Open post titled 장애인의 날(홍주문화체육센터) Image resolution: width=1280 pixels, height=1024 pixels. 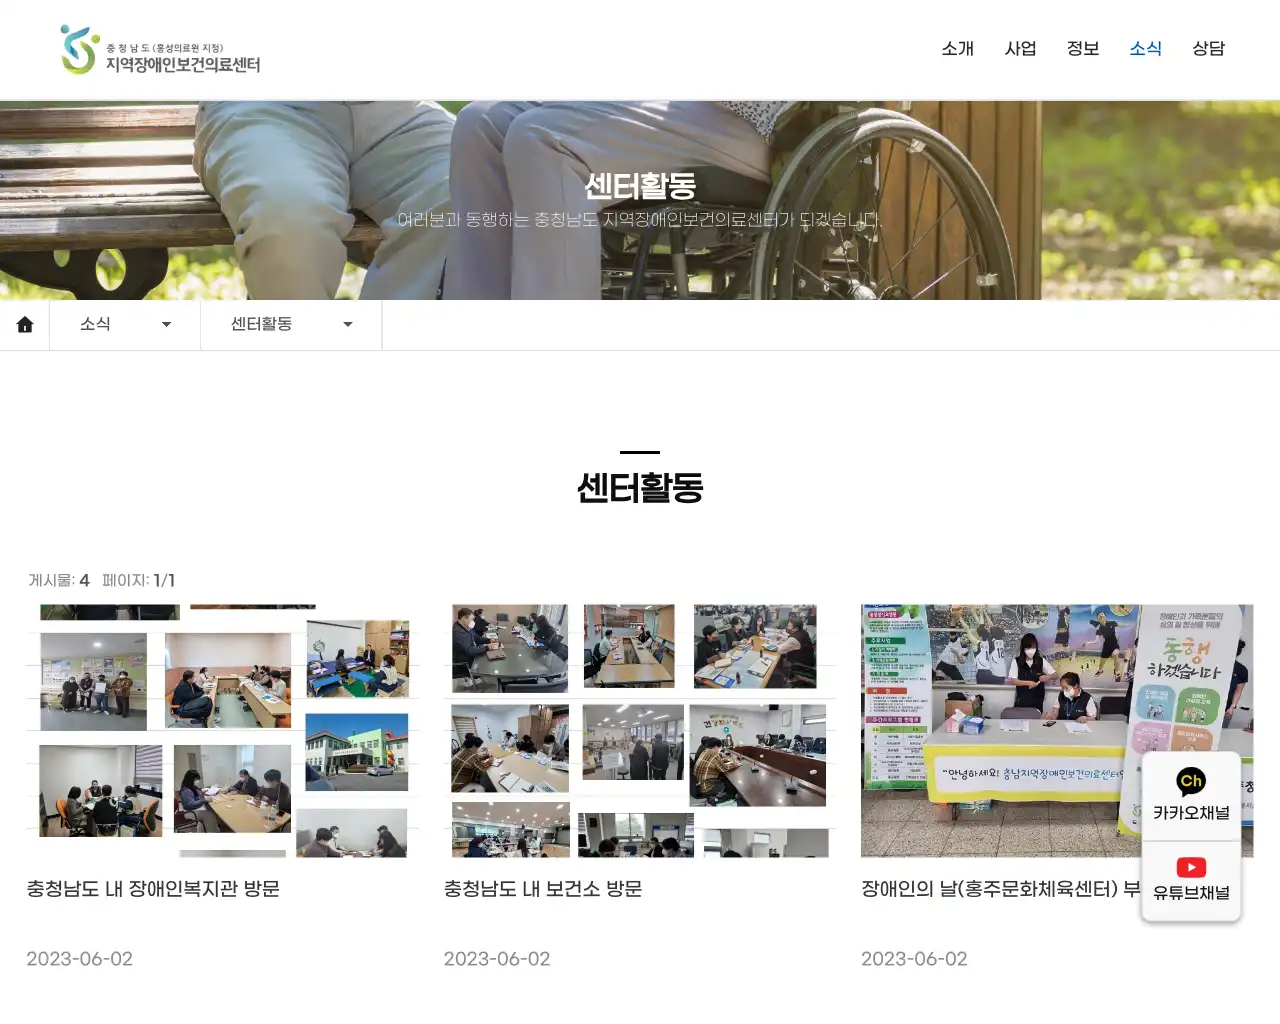(x=1000, y=888)
